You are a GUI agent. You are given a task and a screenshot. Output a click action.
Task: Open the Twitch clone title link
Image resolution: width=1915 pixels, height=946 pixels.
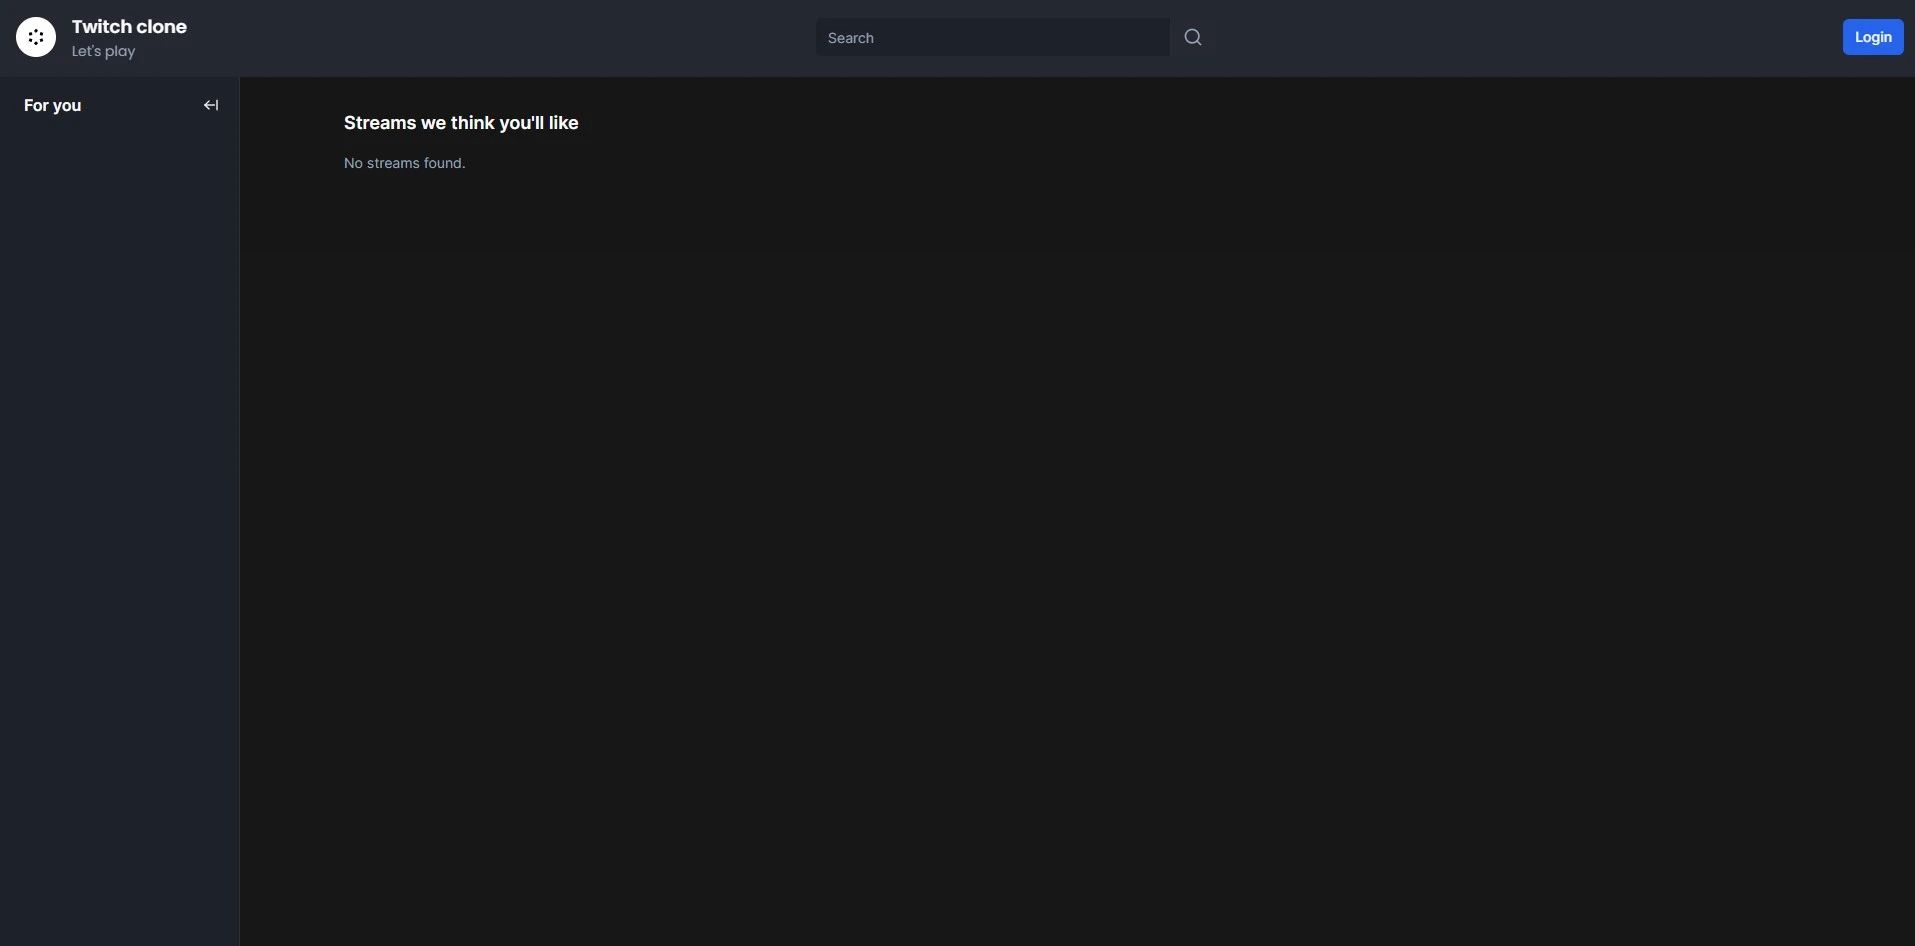pyautogui.click(x=129, y=27)
